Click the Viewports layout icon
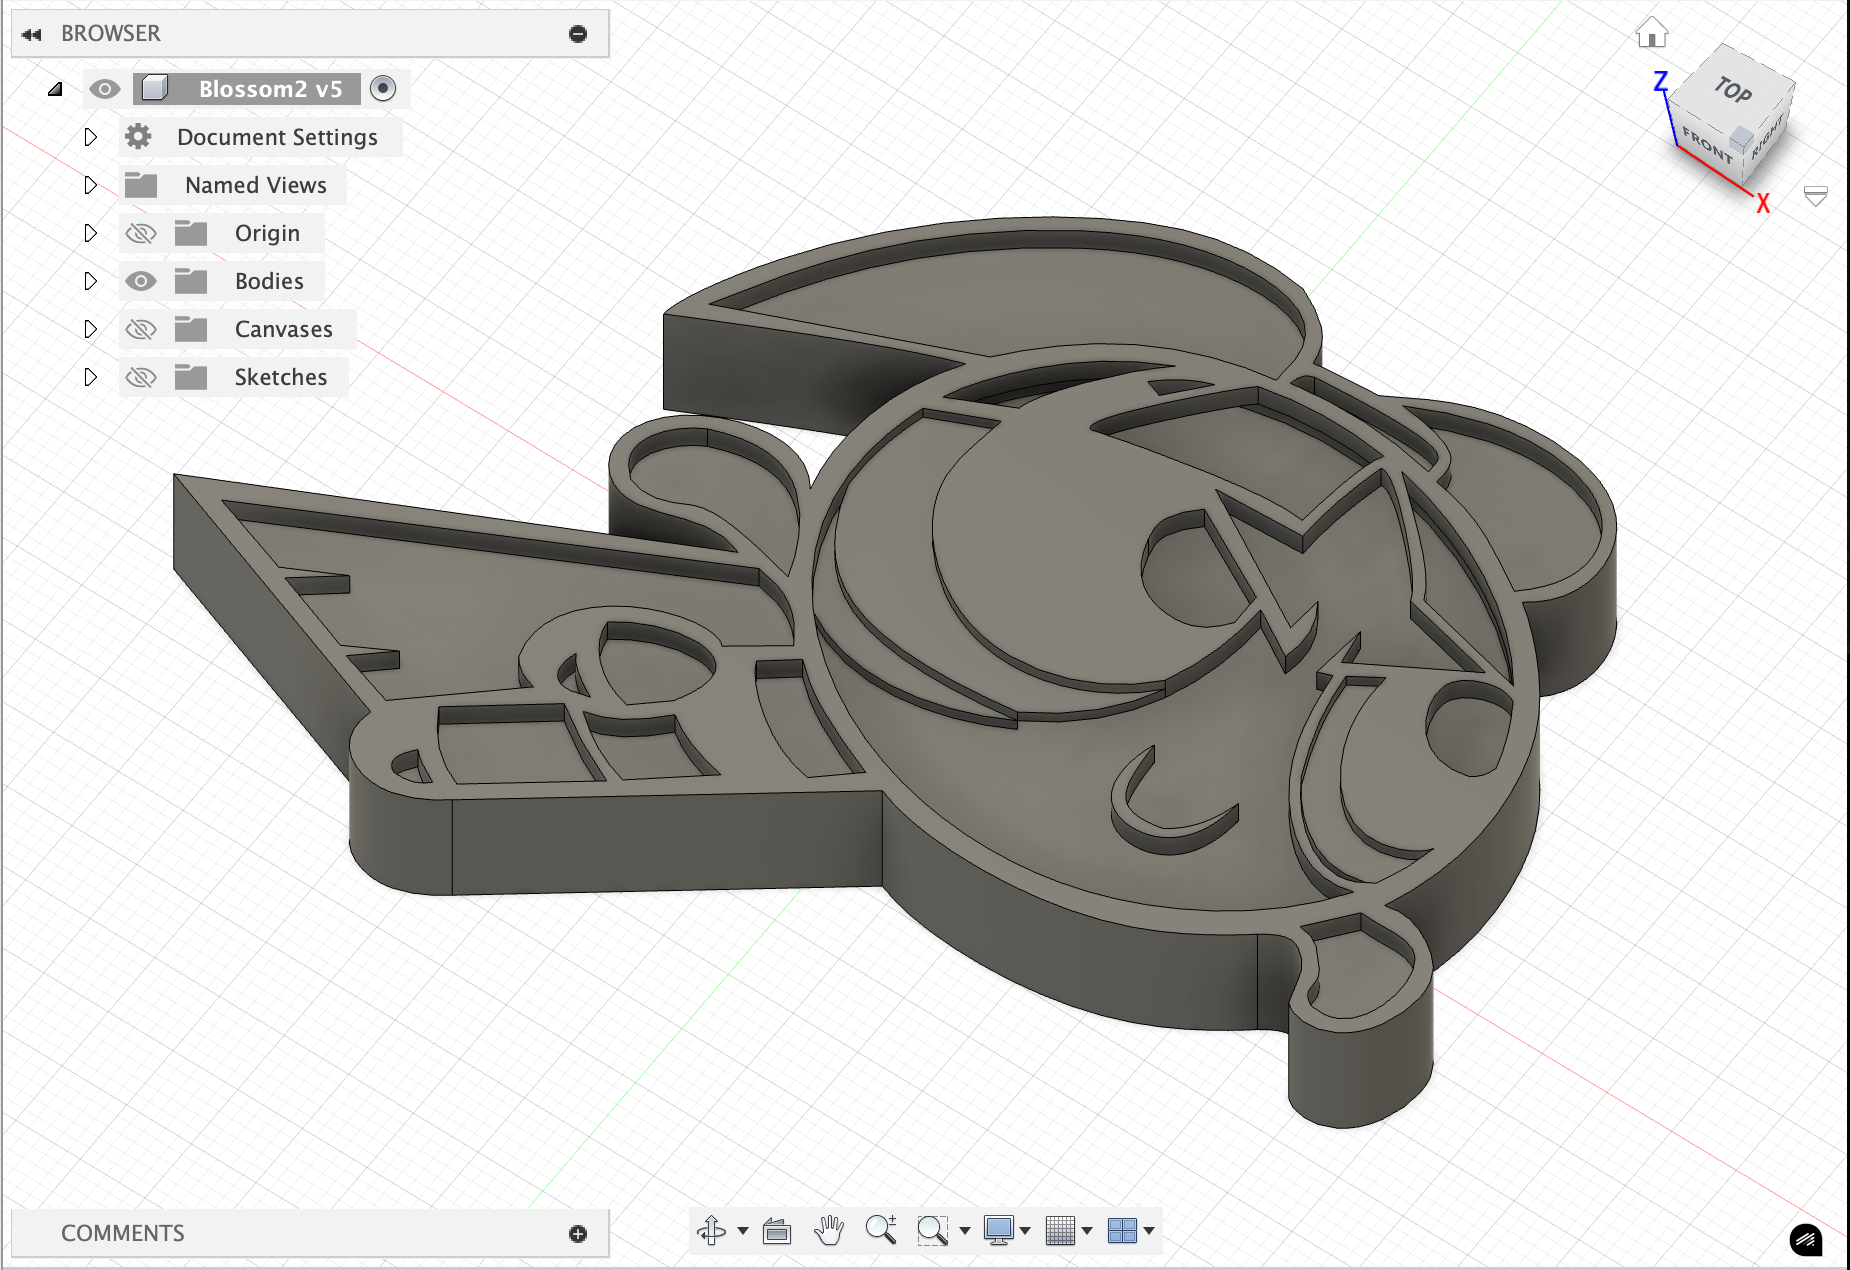The image size is (1850, 1270). tap(1122, 1231)
